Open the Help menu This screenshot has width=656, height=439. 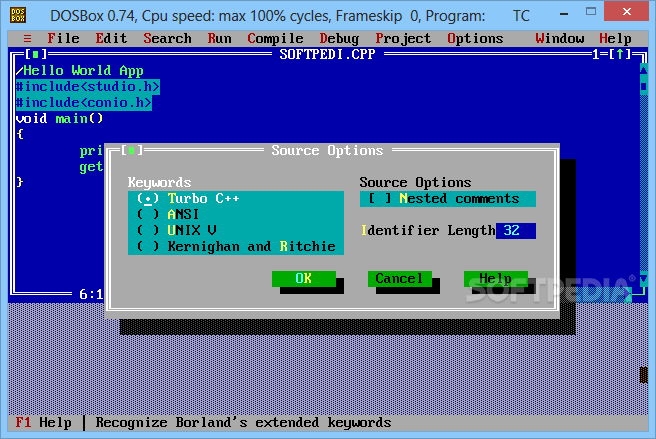615,39
